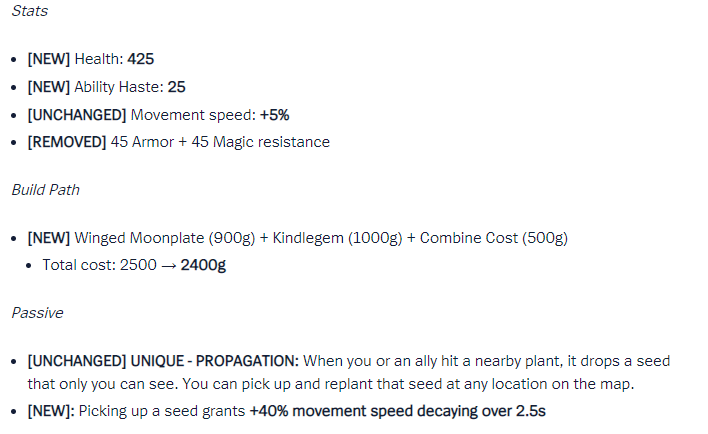Click "45 Armor + 45 Magic resistance" text

tap(219, 142)
